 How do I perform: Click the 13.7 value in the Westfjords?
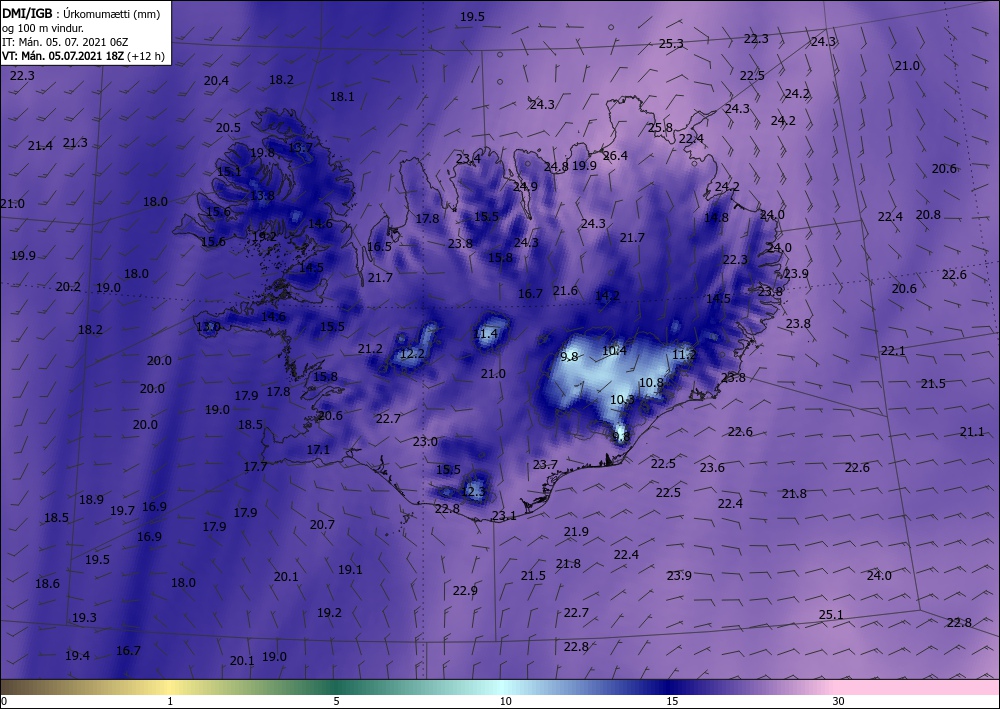point(300,148)
